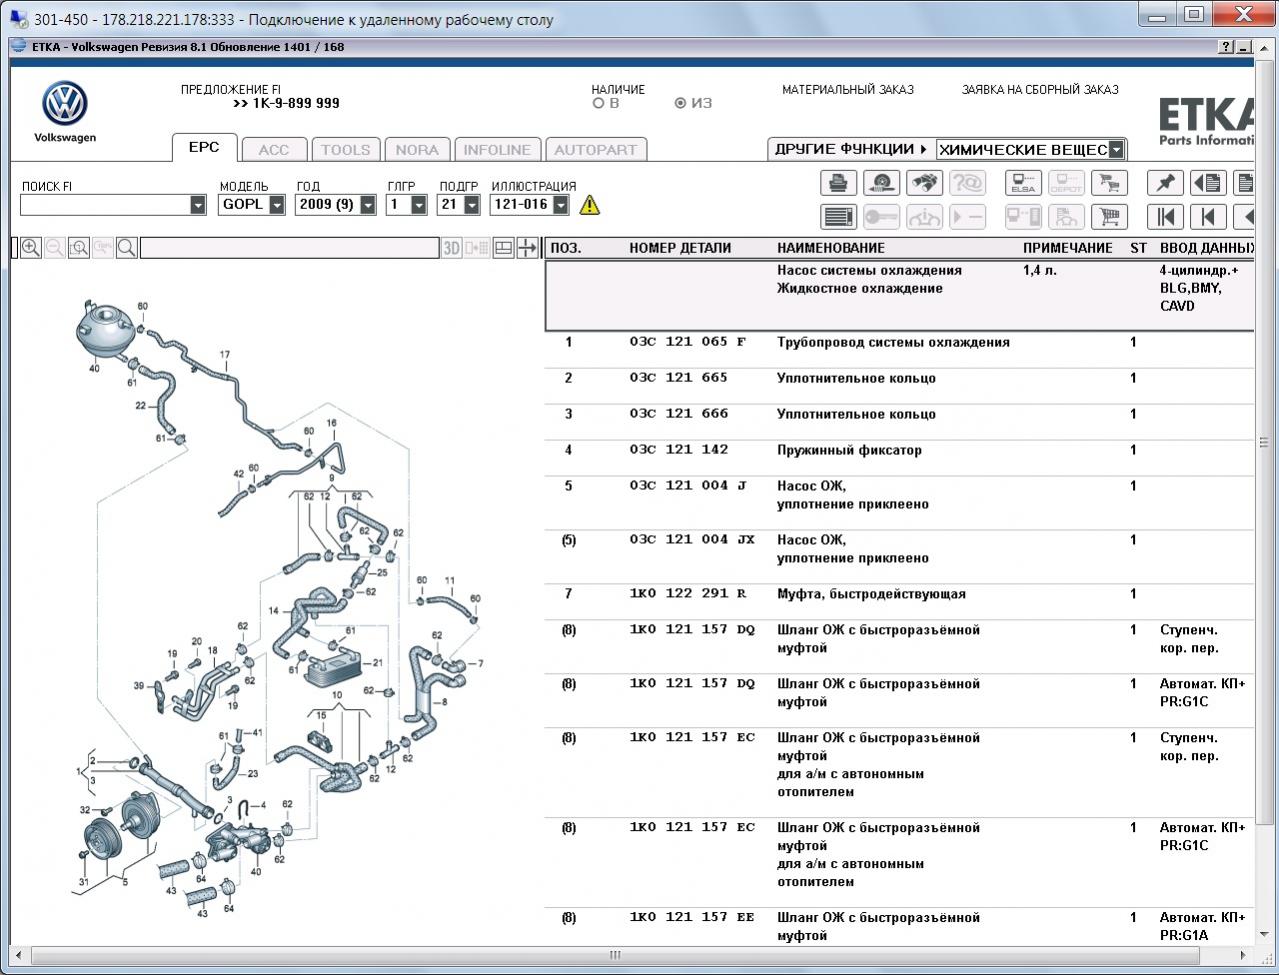Switch to the ACC tab

[274, 150]
